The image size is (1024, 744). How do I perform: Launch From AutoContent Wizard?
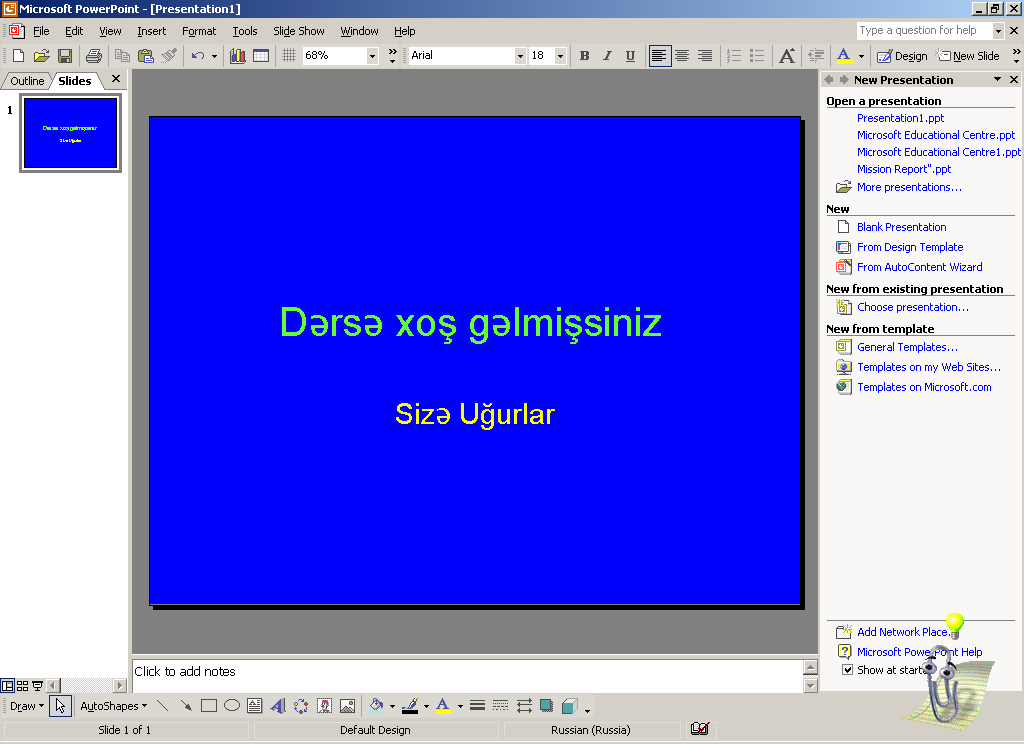(920, 267)
